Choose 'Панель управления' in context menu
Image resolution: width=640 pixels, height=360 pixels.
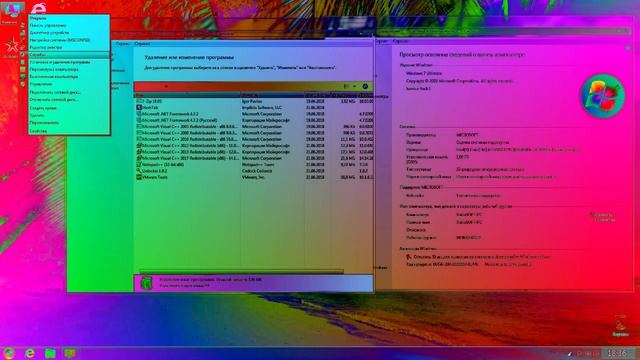pos(69,25)
